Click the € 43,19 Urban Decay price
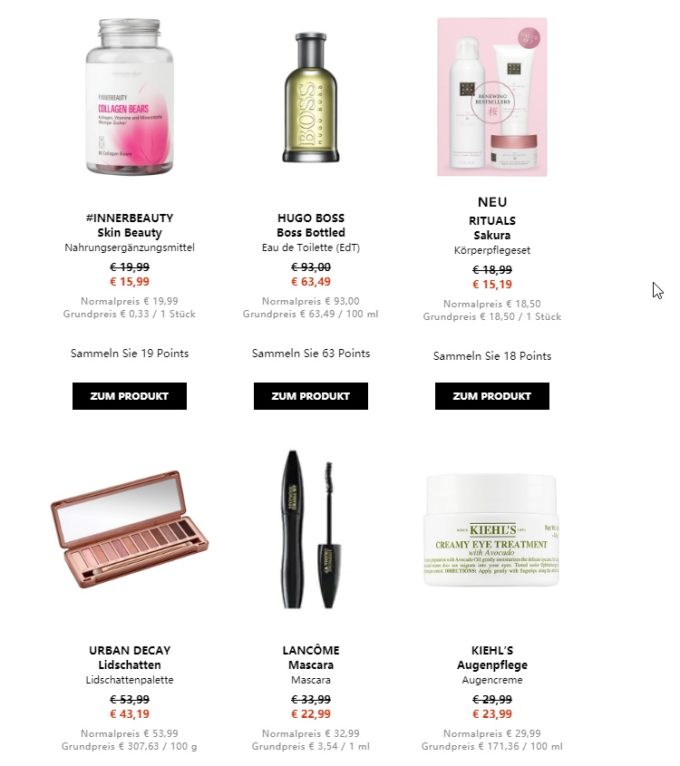The height and width of the screenshot is (766, 680). pyautogui.click(x=129, y=714)
